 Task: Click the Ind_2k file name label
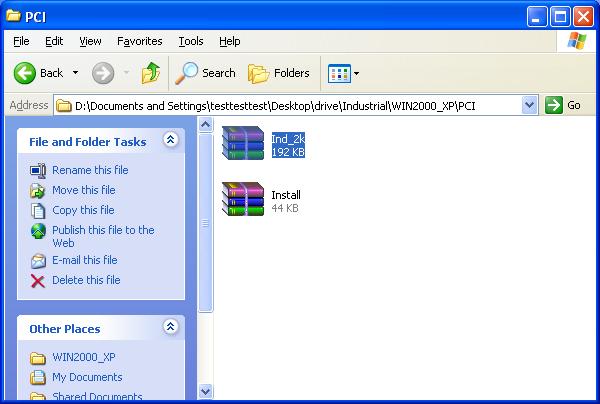288,139
